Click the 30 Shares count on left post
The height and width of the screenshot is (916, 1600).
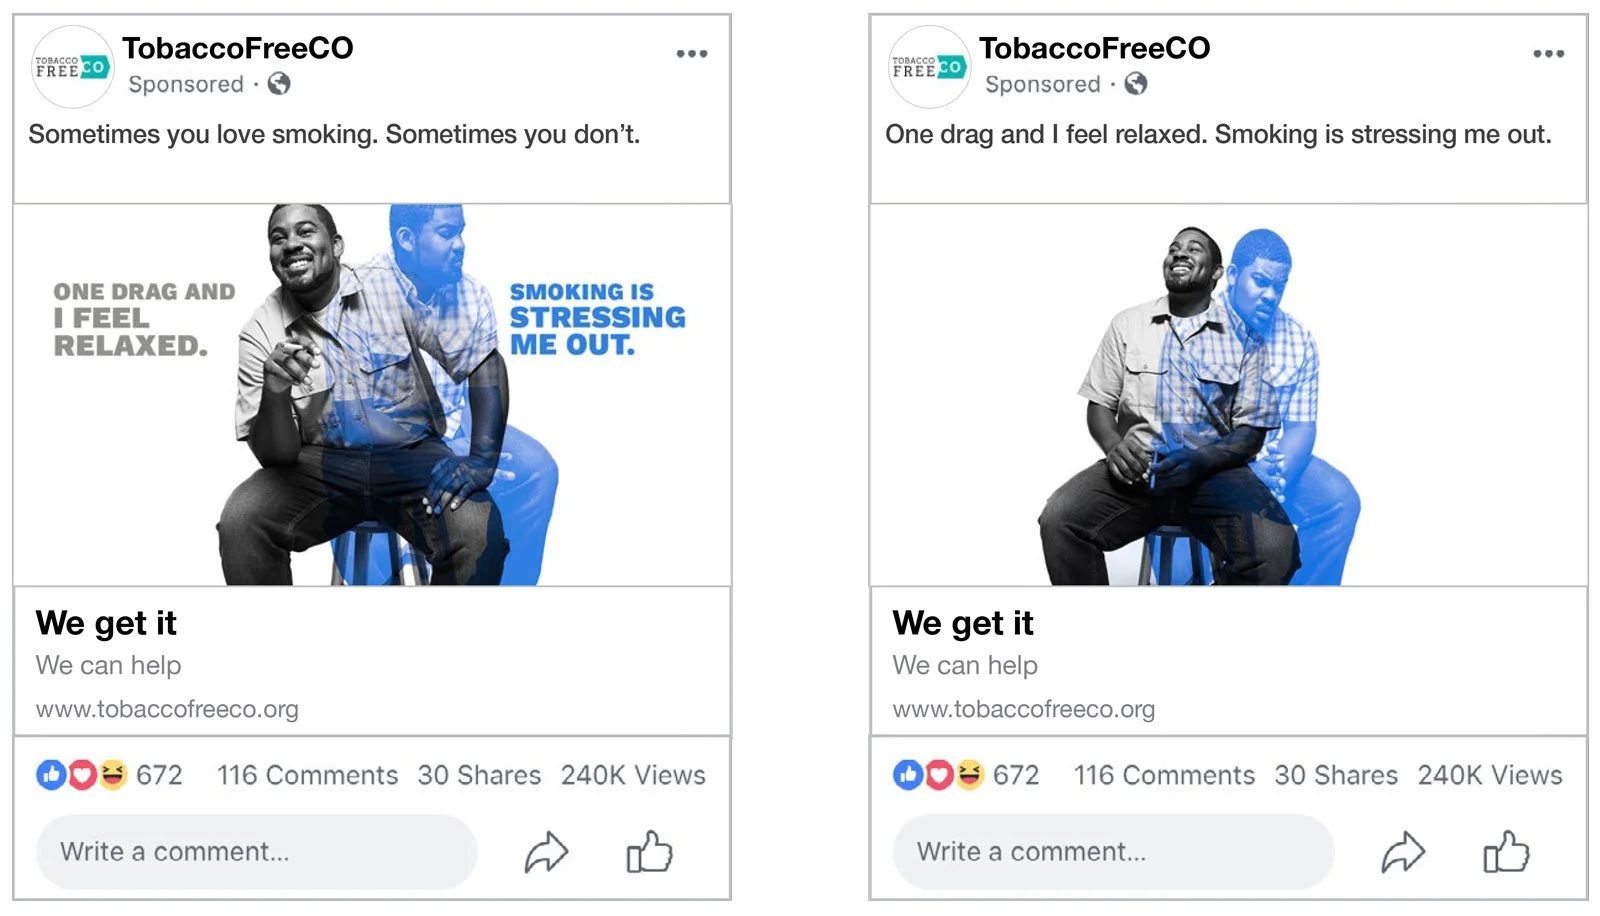tap(479, 774)
